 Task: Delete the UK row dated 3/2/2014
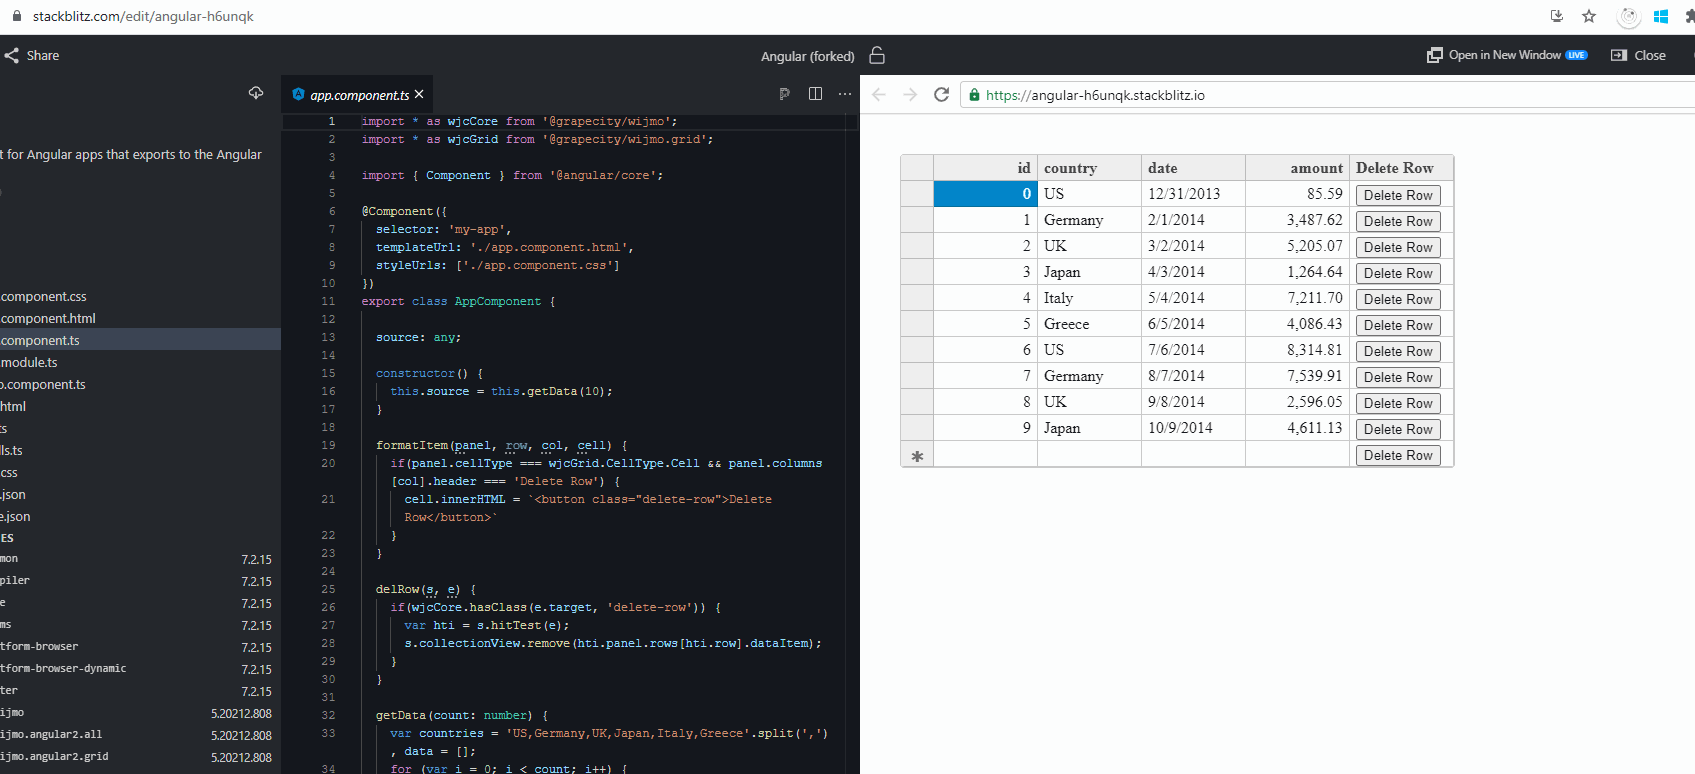(1398, 247)
